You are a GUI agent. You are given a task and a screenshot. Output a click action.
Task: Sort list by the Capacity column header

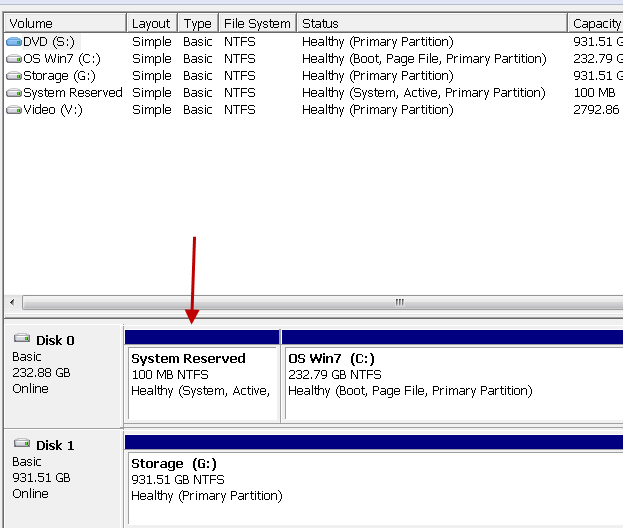(x=596, y=23)
